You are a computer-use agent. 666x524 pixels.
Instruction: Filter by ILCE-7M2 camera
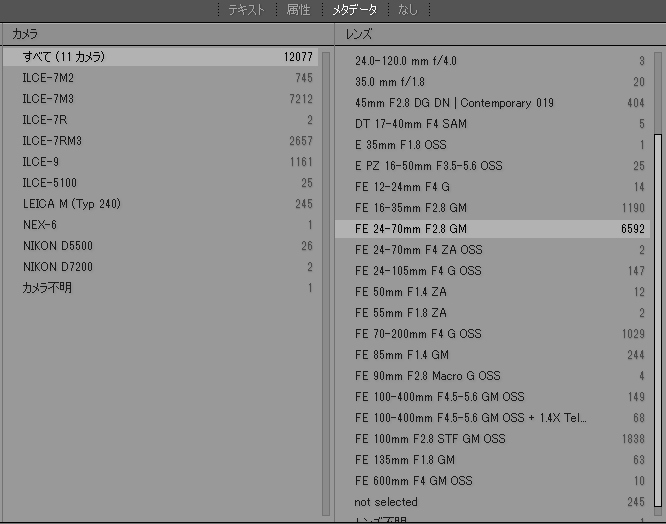(x=161, y=78)
